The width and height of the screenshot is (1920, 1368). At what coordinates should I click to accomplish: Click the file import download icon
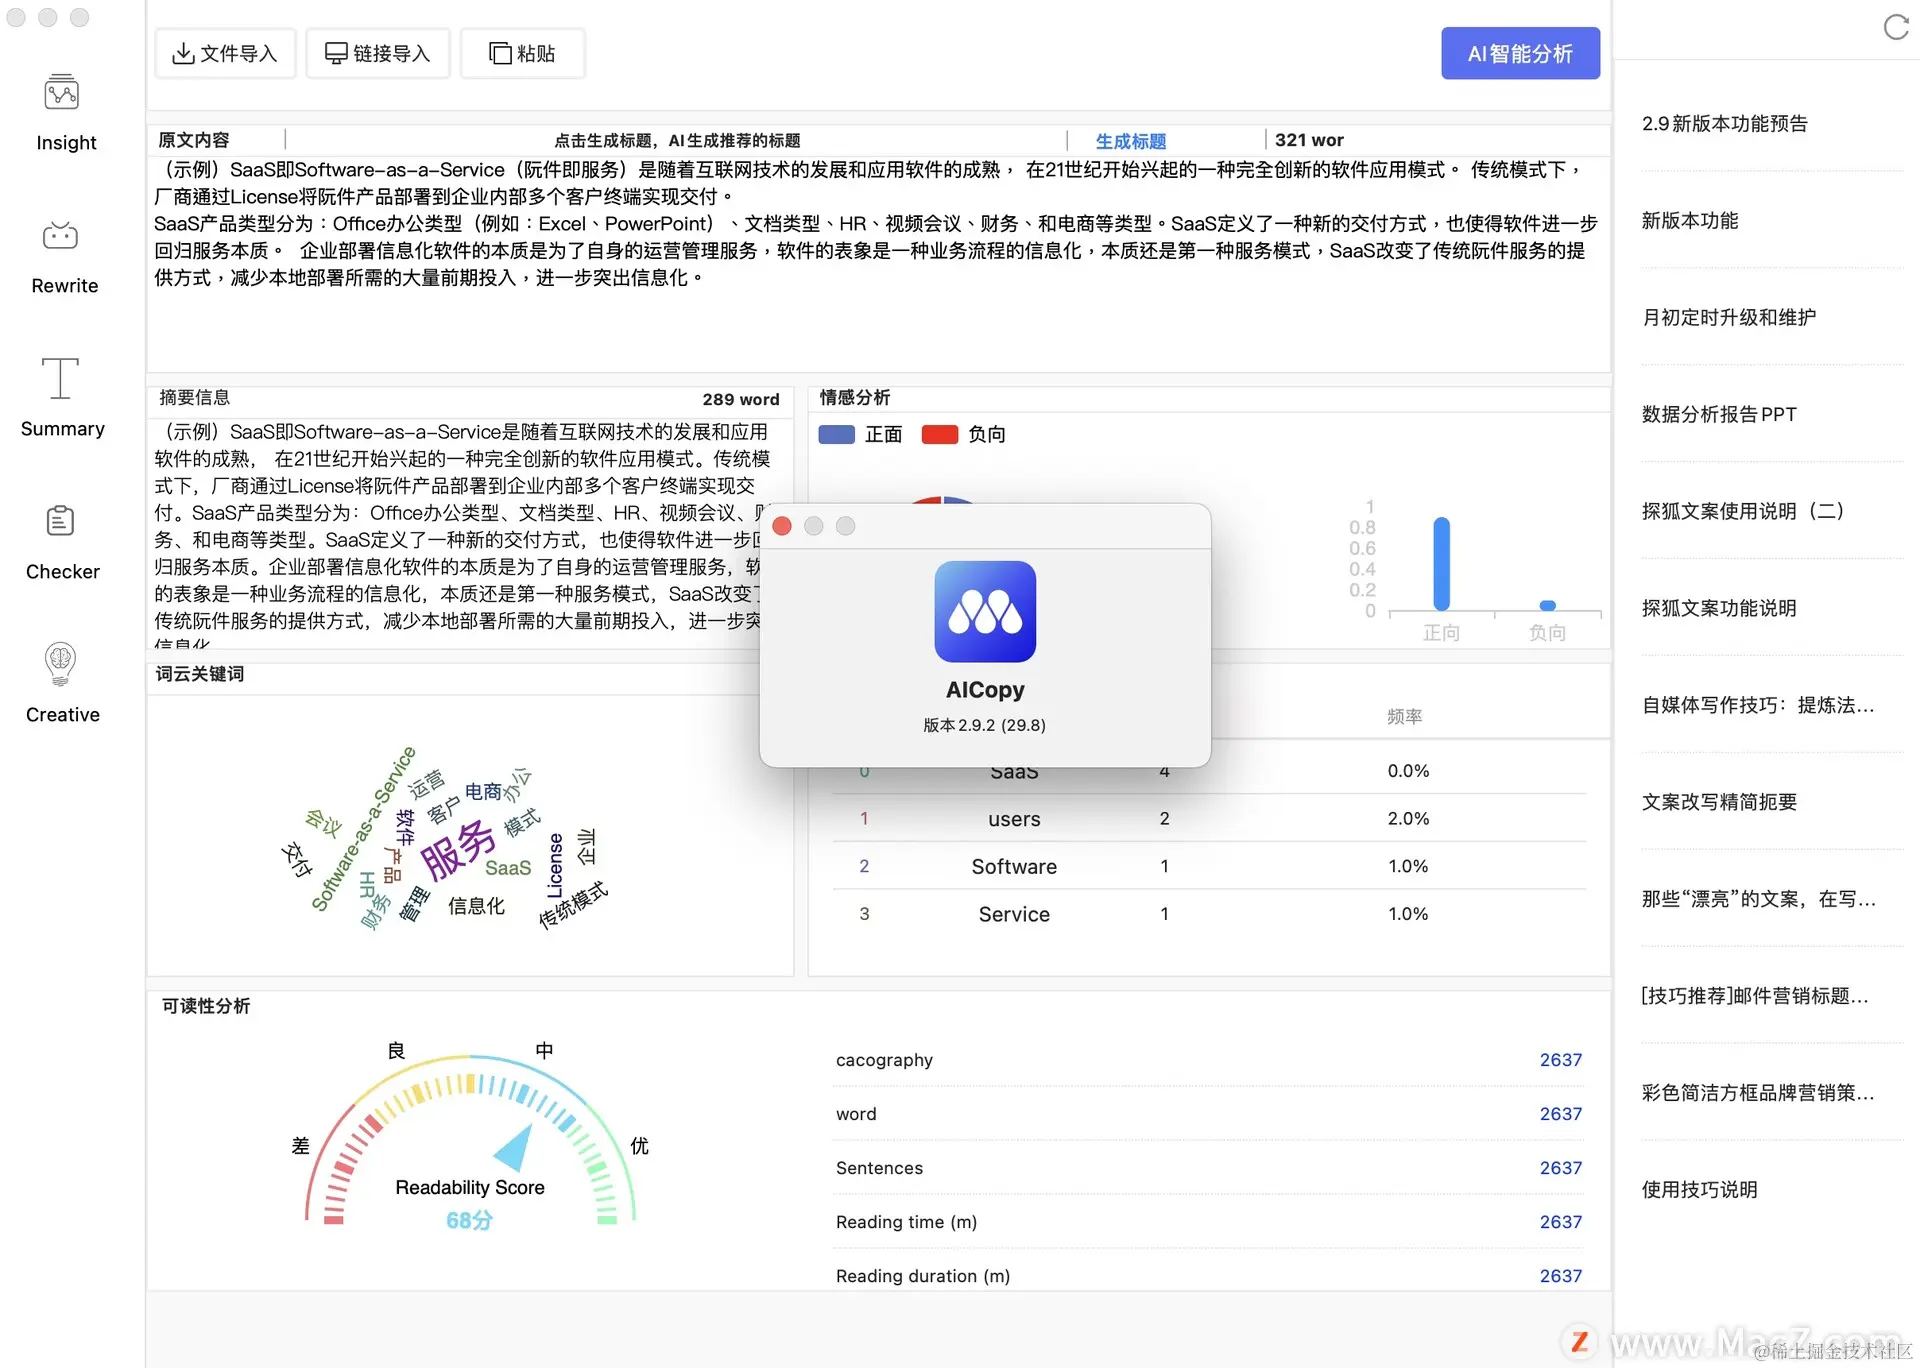point(183,53)
